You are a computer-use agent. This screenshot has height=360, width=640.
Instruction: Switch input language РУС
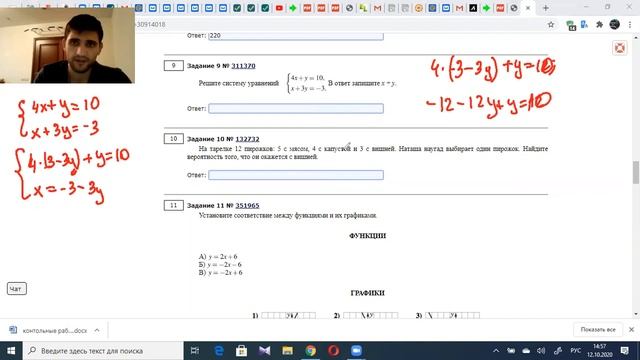576,351
